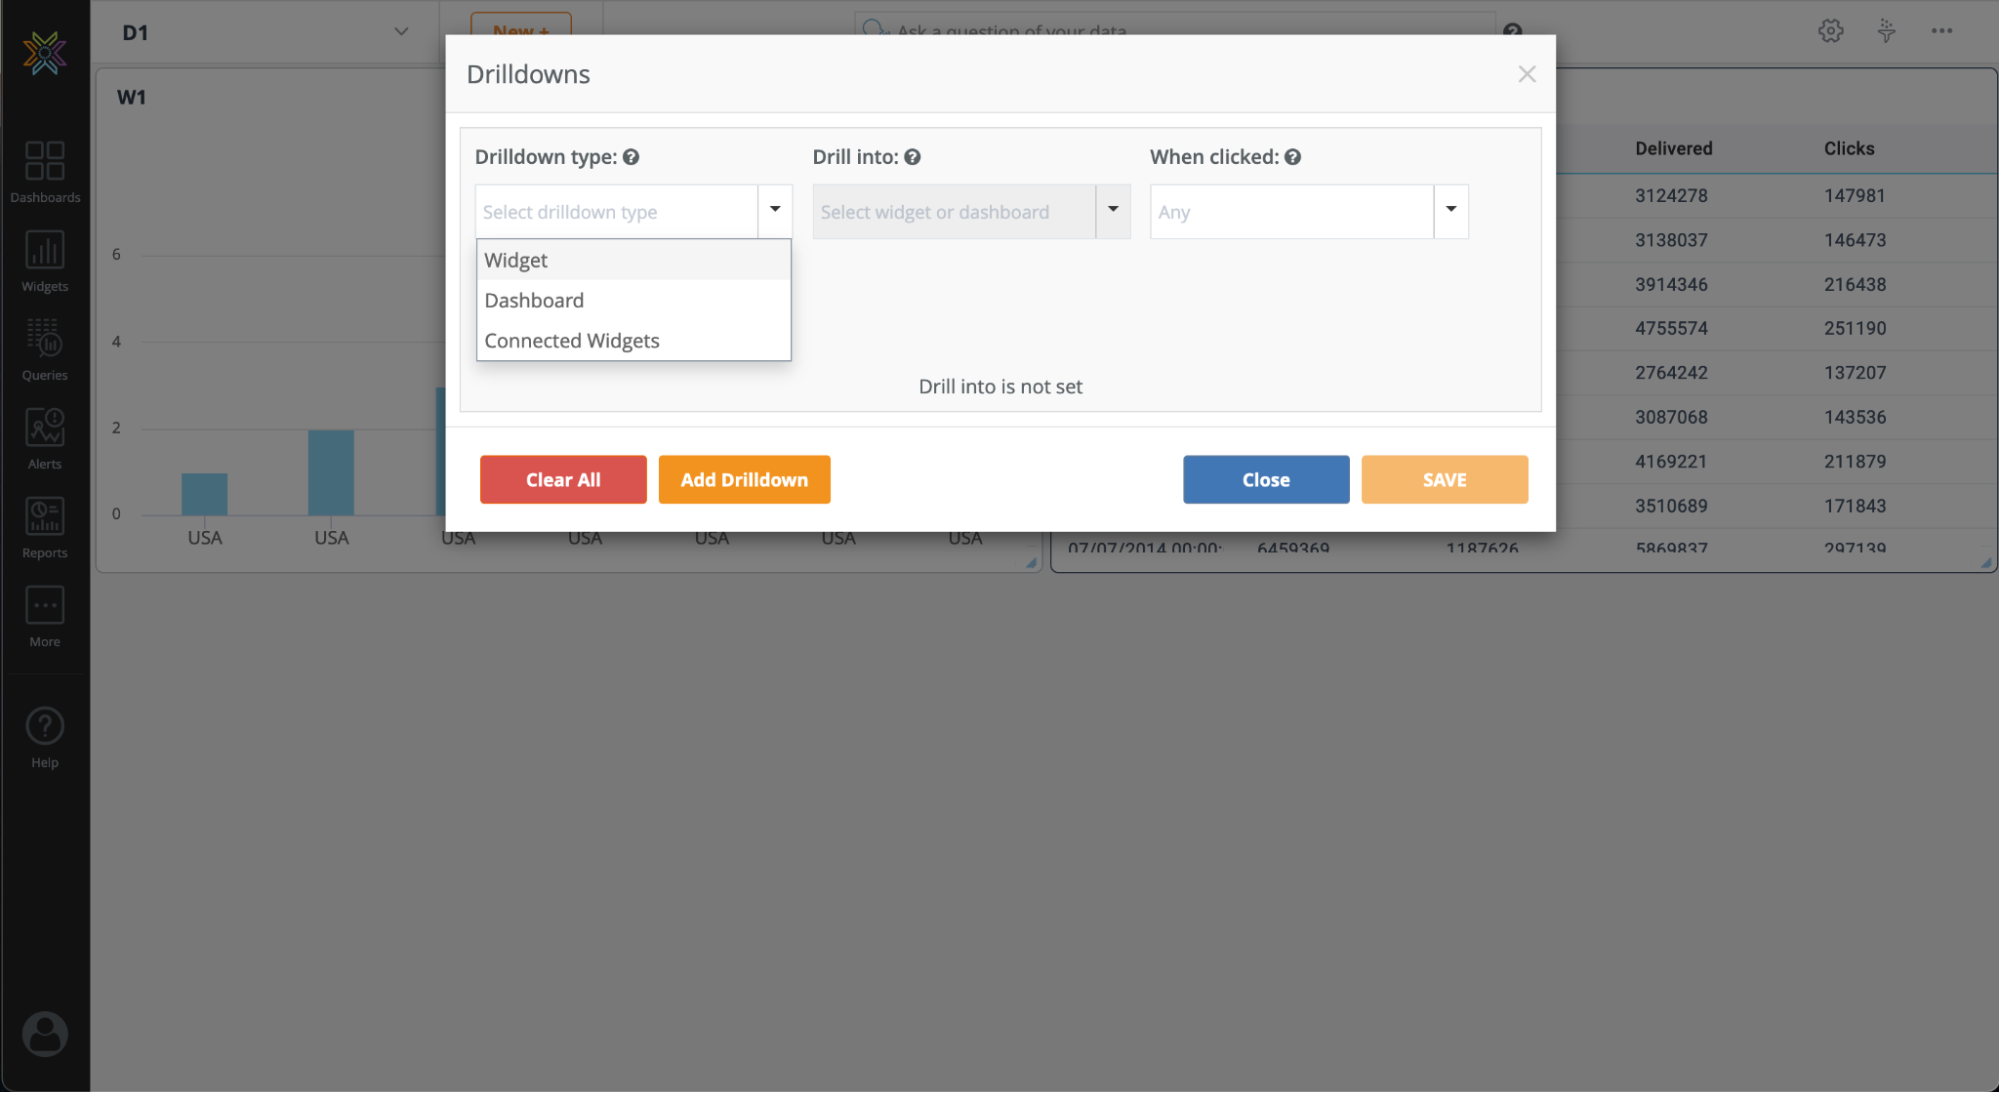The width and height of the screenshot is (1999, 1093).
Task: Click the Drilldown type help icon
Action: coord(631,157)
